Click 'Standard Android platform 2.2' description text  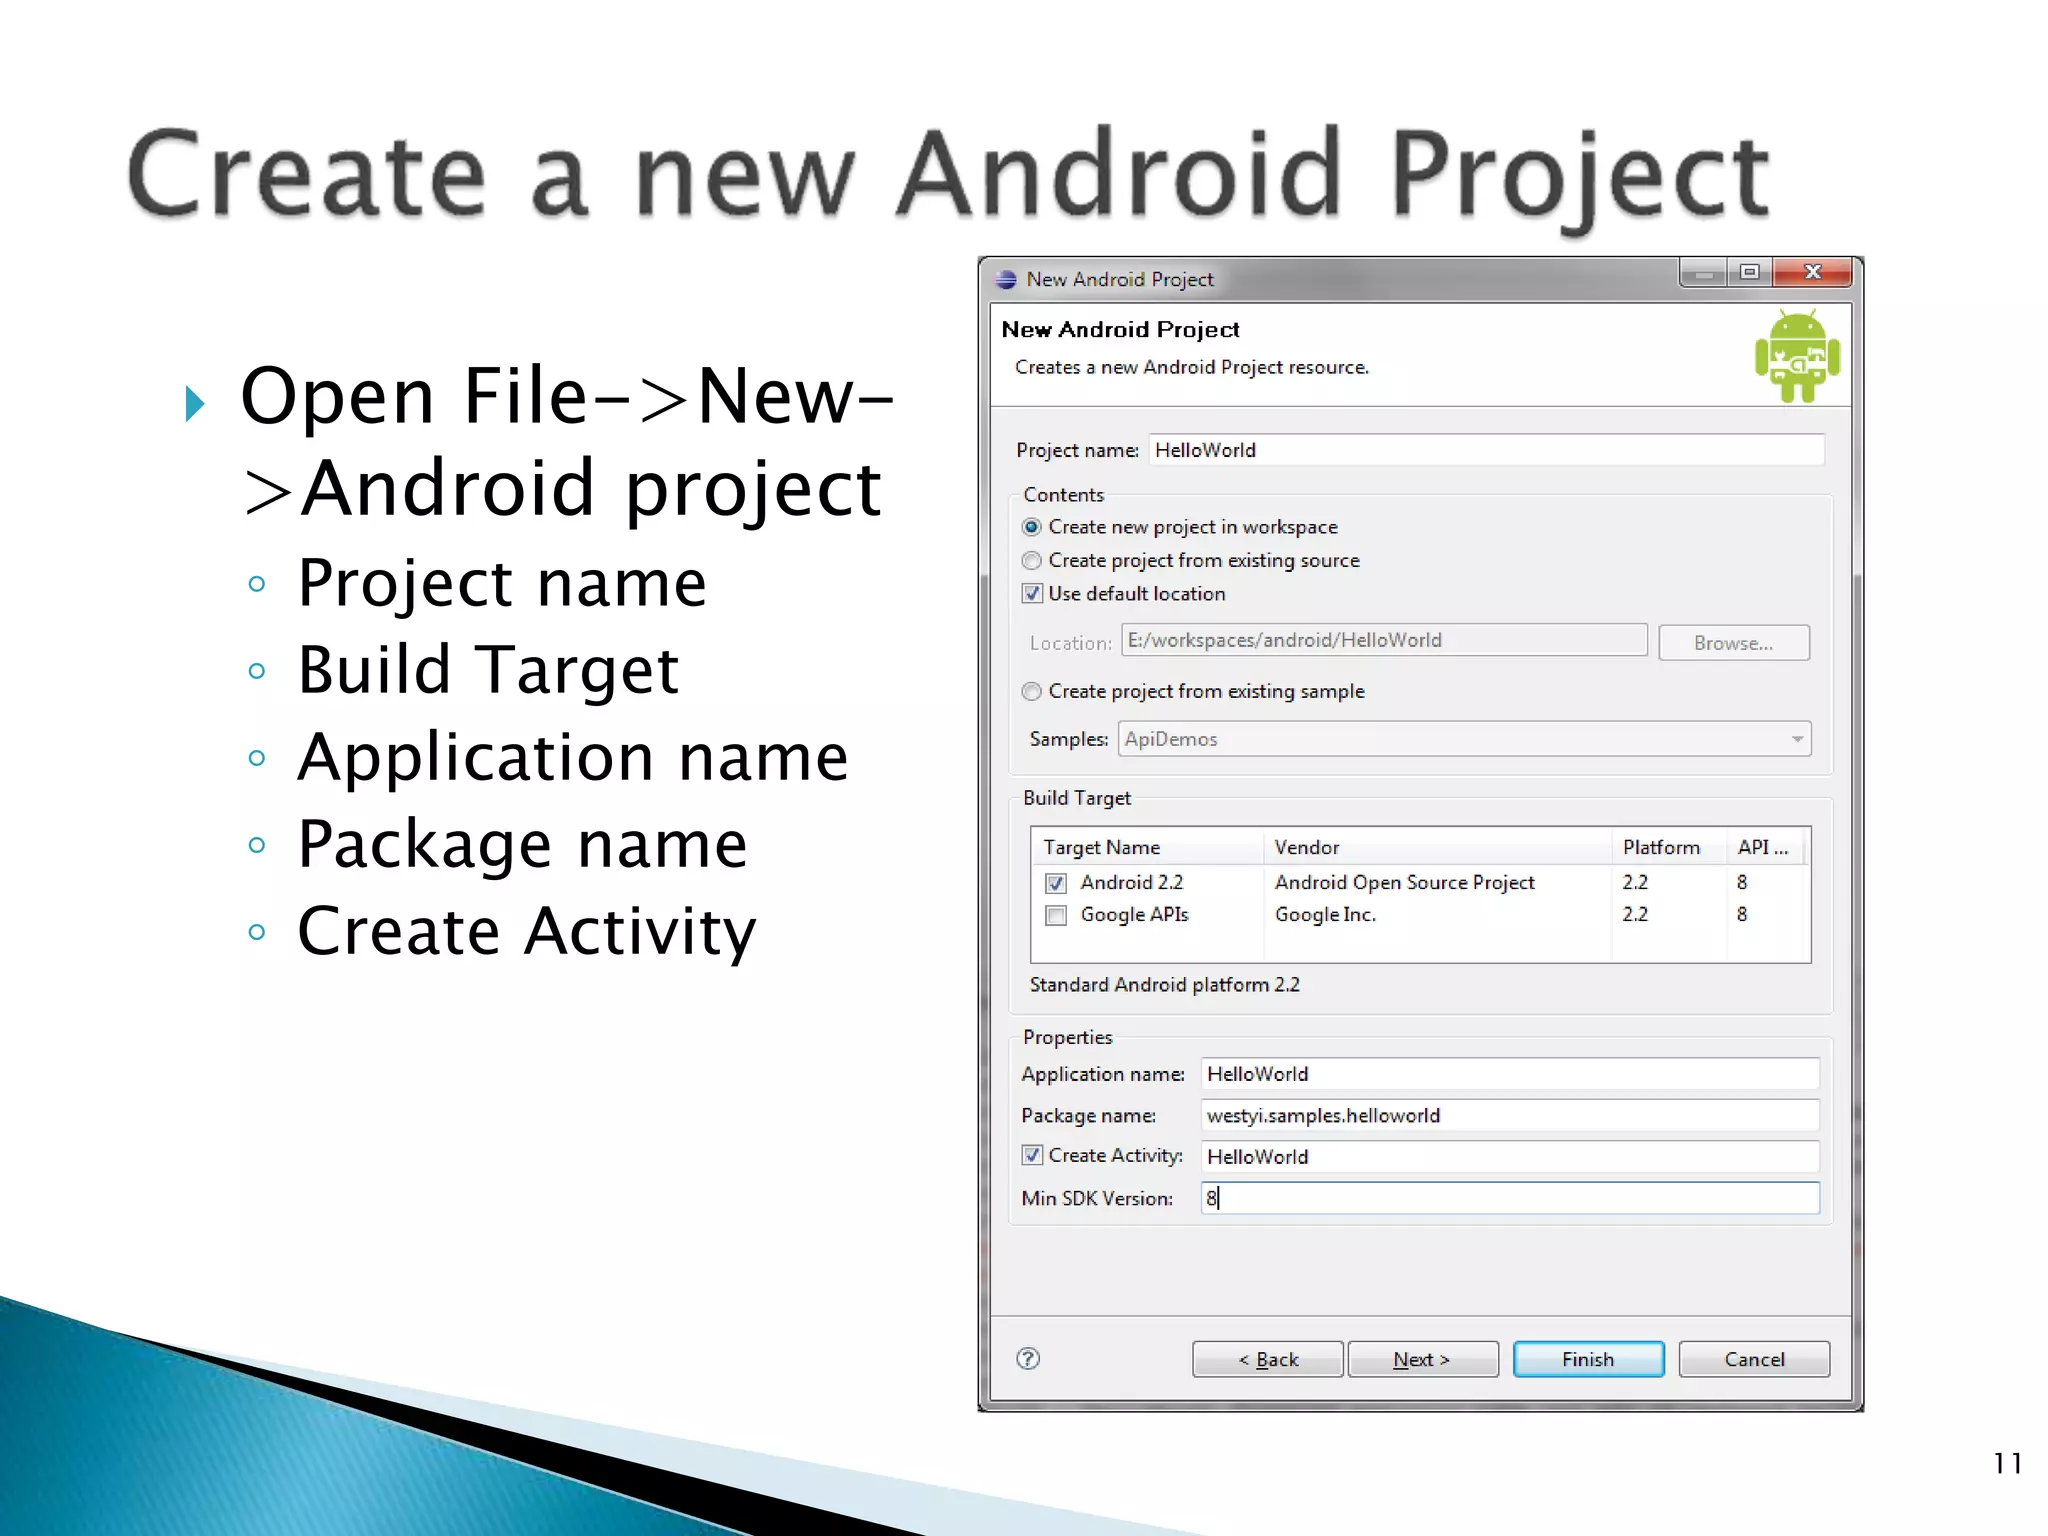point(1165,984)
